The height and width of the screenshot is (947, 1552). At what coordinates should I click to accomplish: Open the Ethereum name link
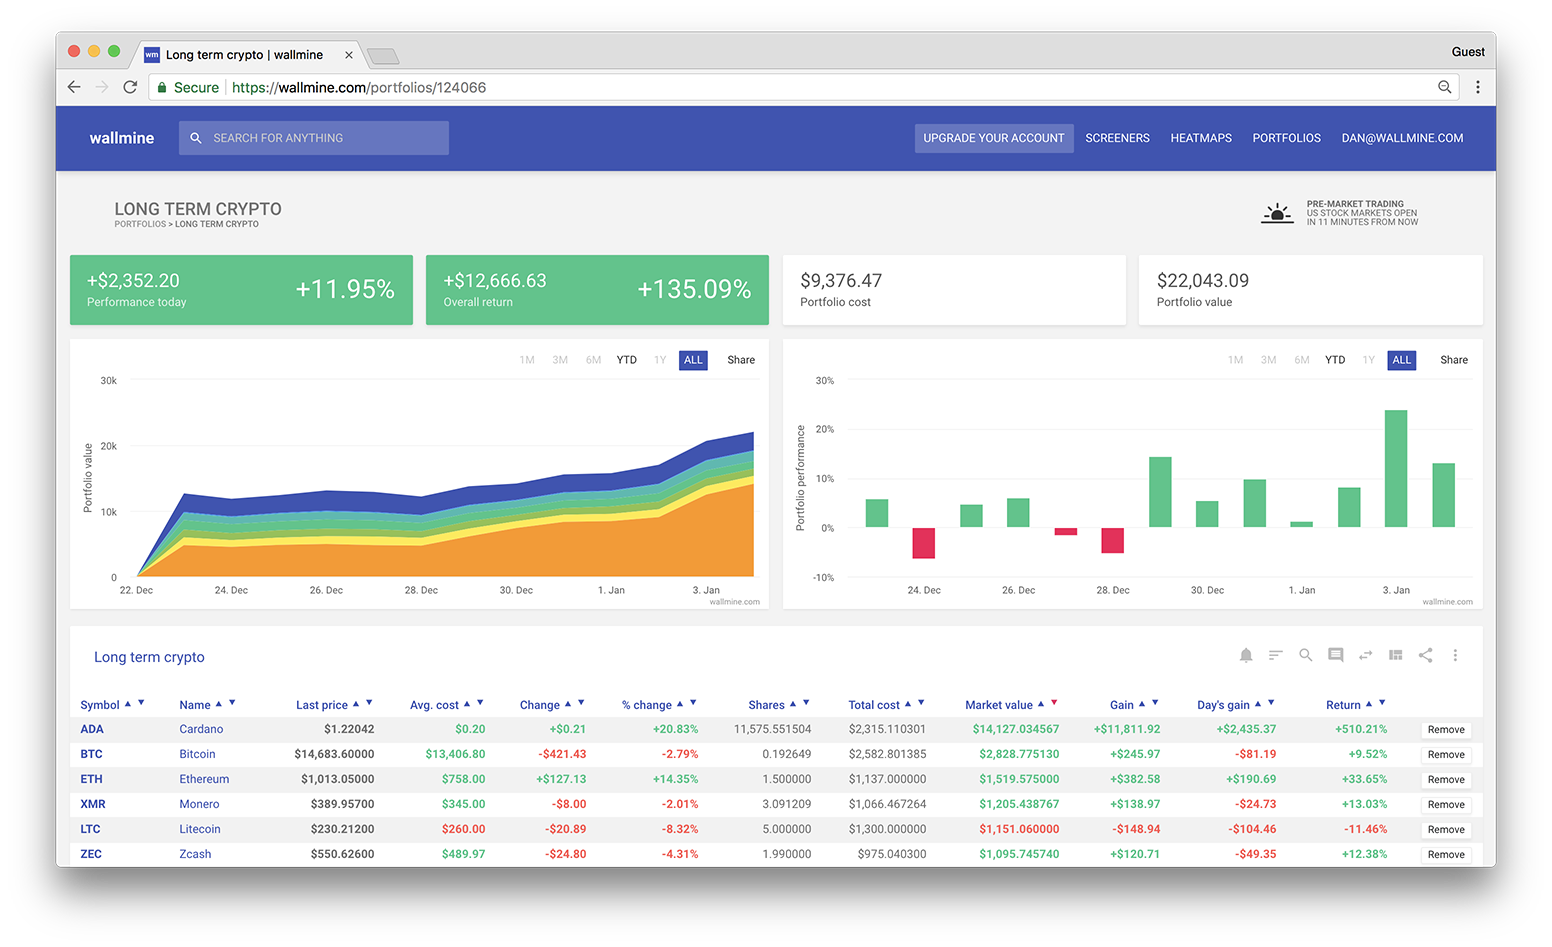point(204,779)
